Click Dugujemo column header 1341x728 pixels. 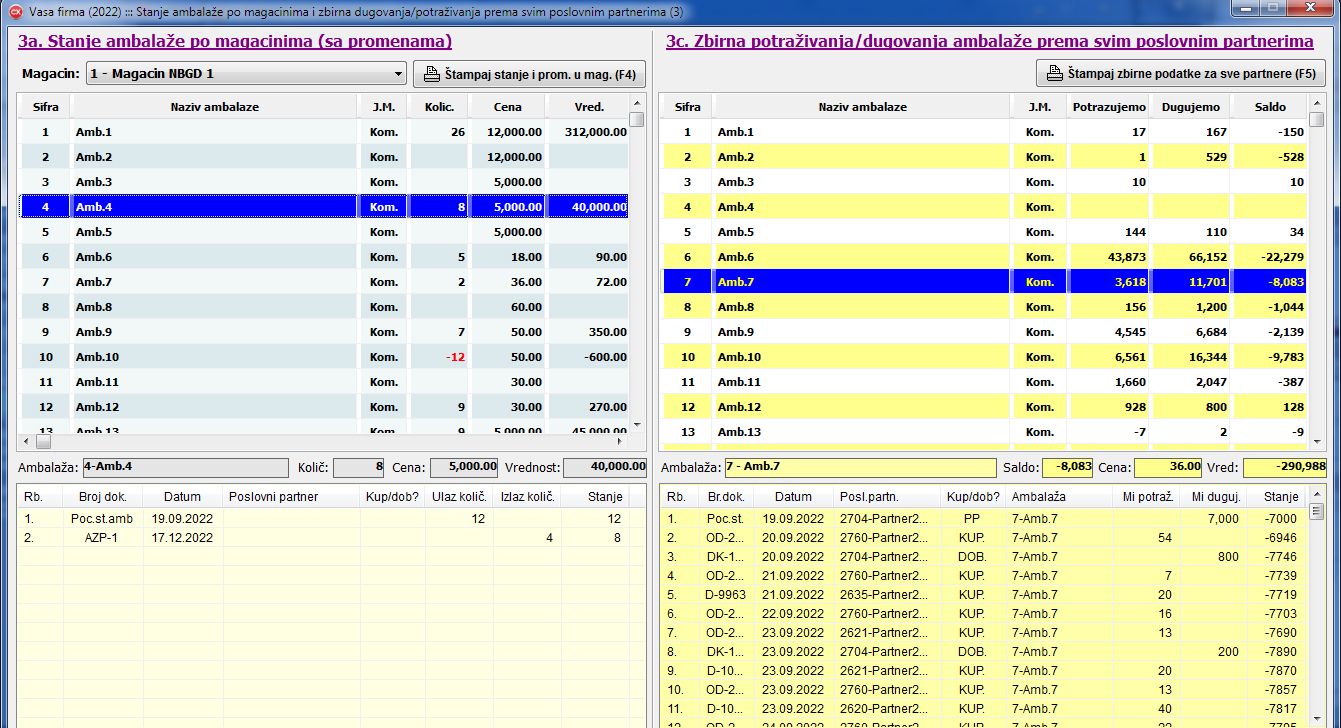tap(1190, 107)
